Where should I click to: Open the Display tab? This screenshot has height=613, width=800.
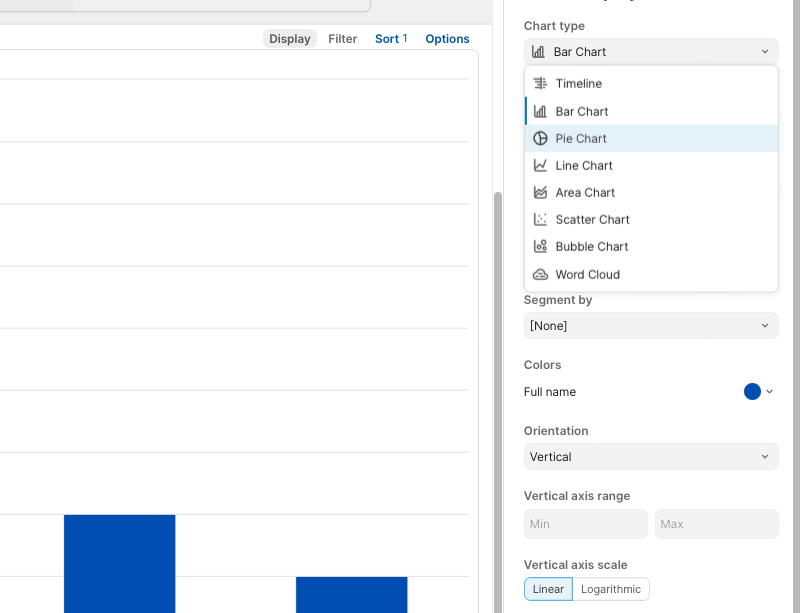[290, 39]
